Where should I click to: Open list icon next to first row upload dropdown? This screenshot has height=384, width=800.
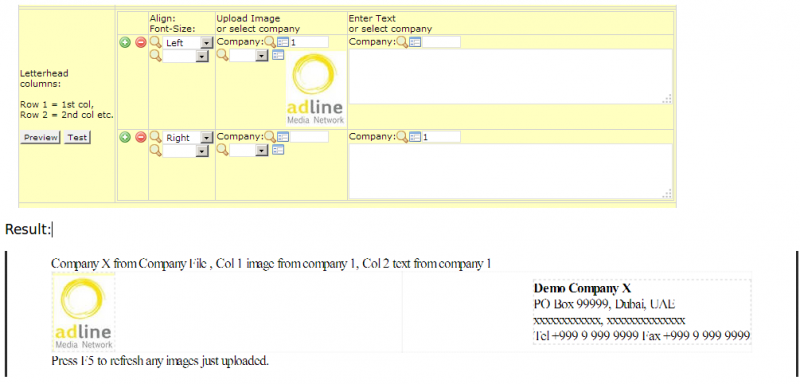(278, 55)
